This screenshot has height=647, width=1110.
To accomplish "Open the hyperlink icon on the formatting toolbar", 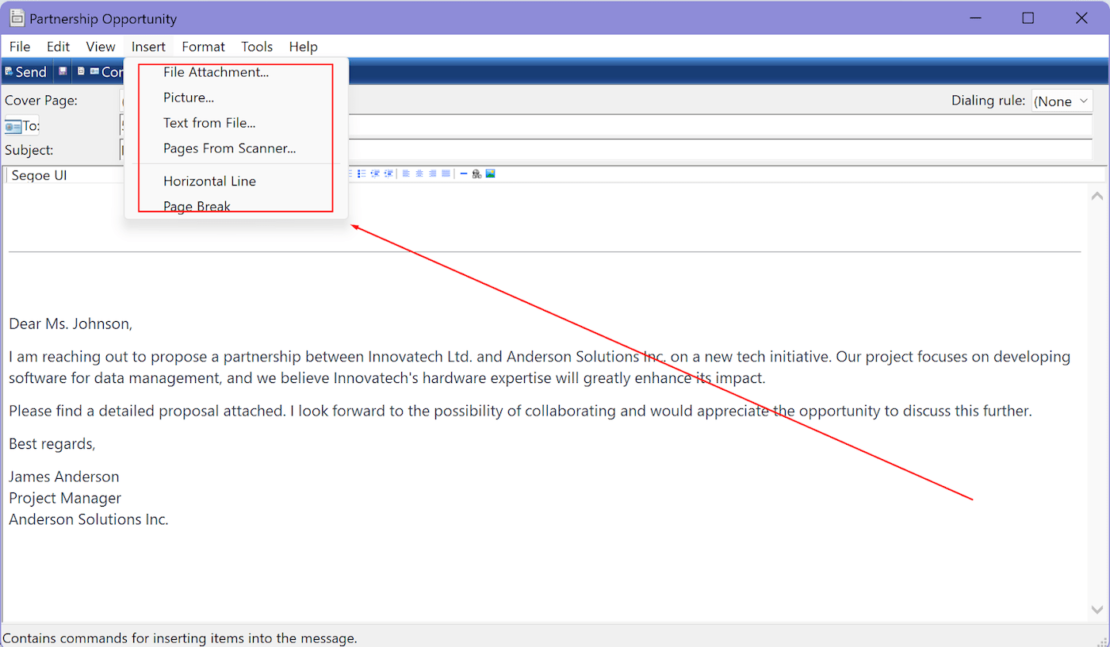I will [476, 173].
